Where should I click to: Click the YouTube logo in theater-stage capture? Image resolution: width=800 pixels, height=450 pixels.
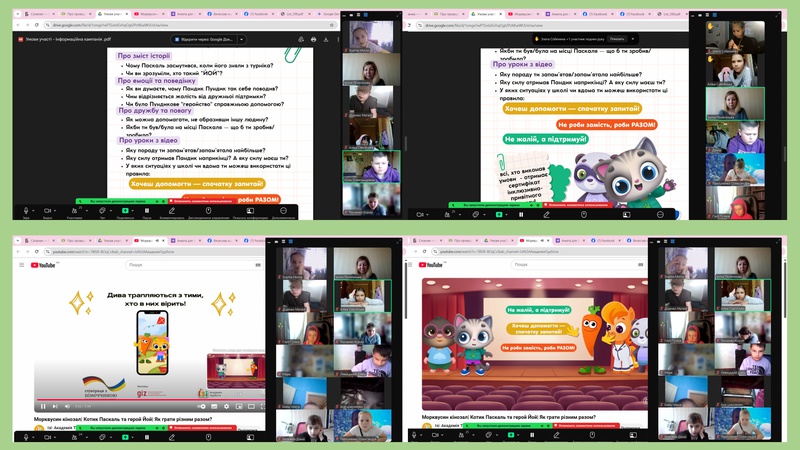click(431, 265)
